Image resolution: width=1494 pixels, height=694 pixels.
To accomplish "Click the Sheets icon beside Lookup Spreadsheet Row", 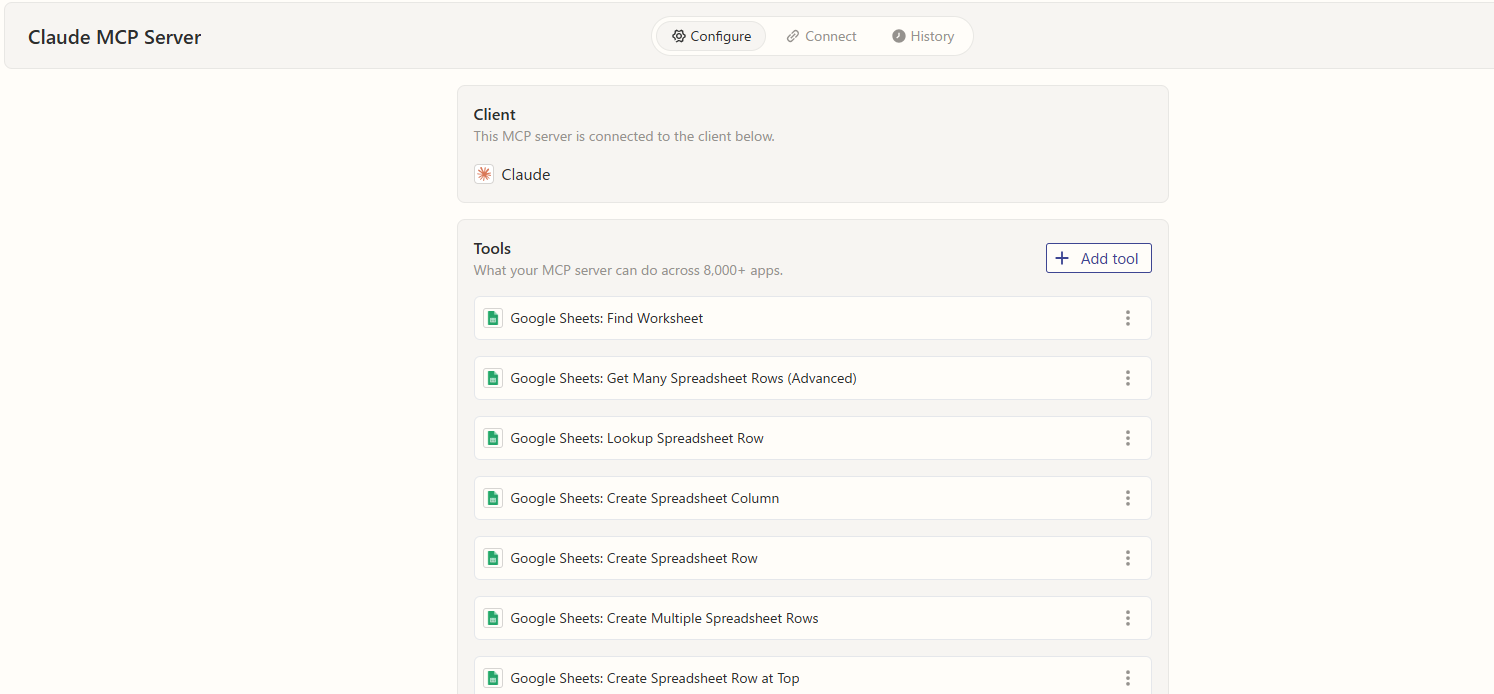I will pyautogui.click(x=493, y=438).
